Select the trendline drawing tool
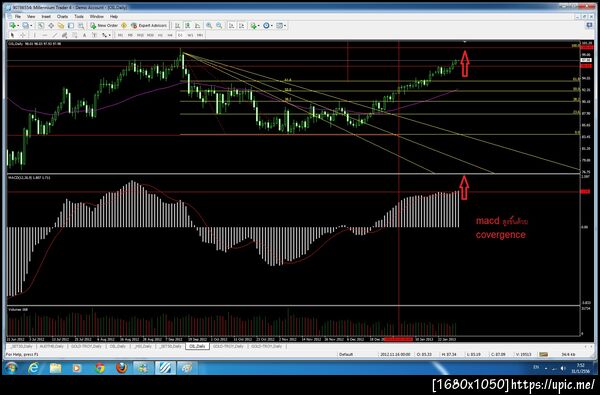 (x=55, y=35)
